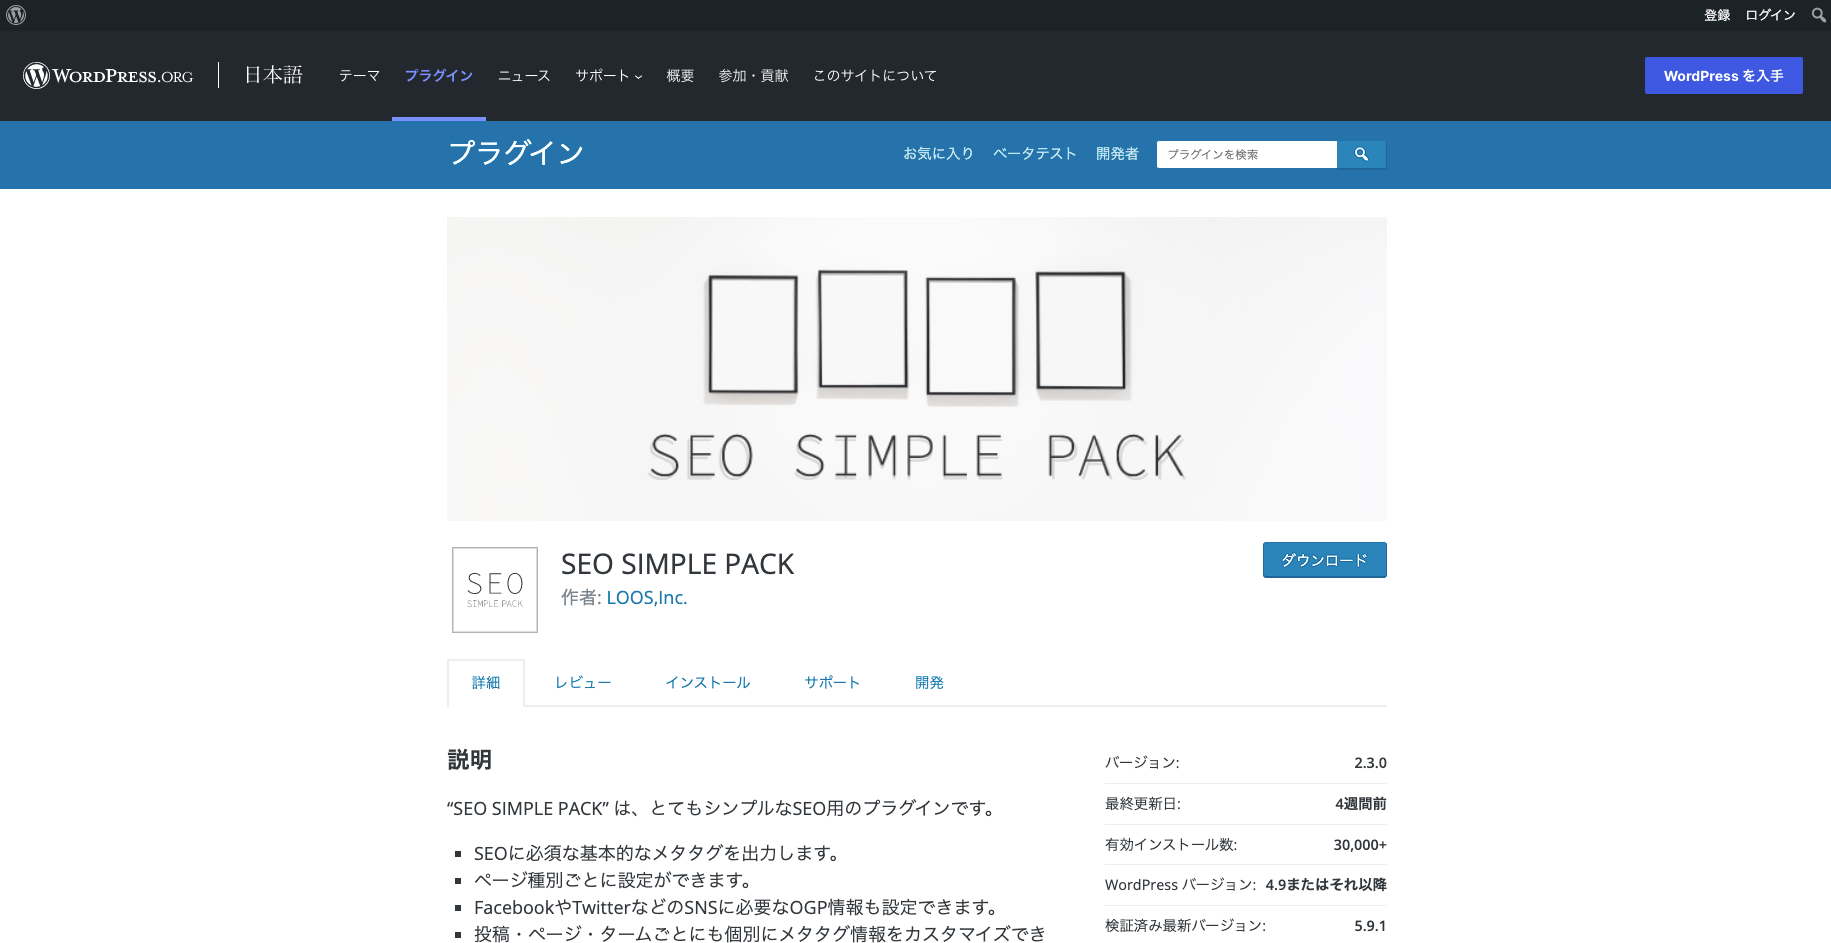Click the WordPress admin bar logo icon
The image size is (1831, 943).
click(x=16, y=15)
